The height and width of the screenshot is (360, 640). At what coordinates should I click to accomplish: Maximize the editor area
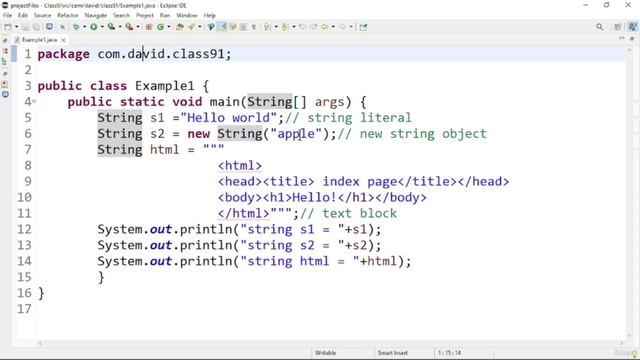pos(632,38)
